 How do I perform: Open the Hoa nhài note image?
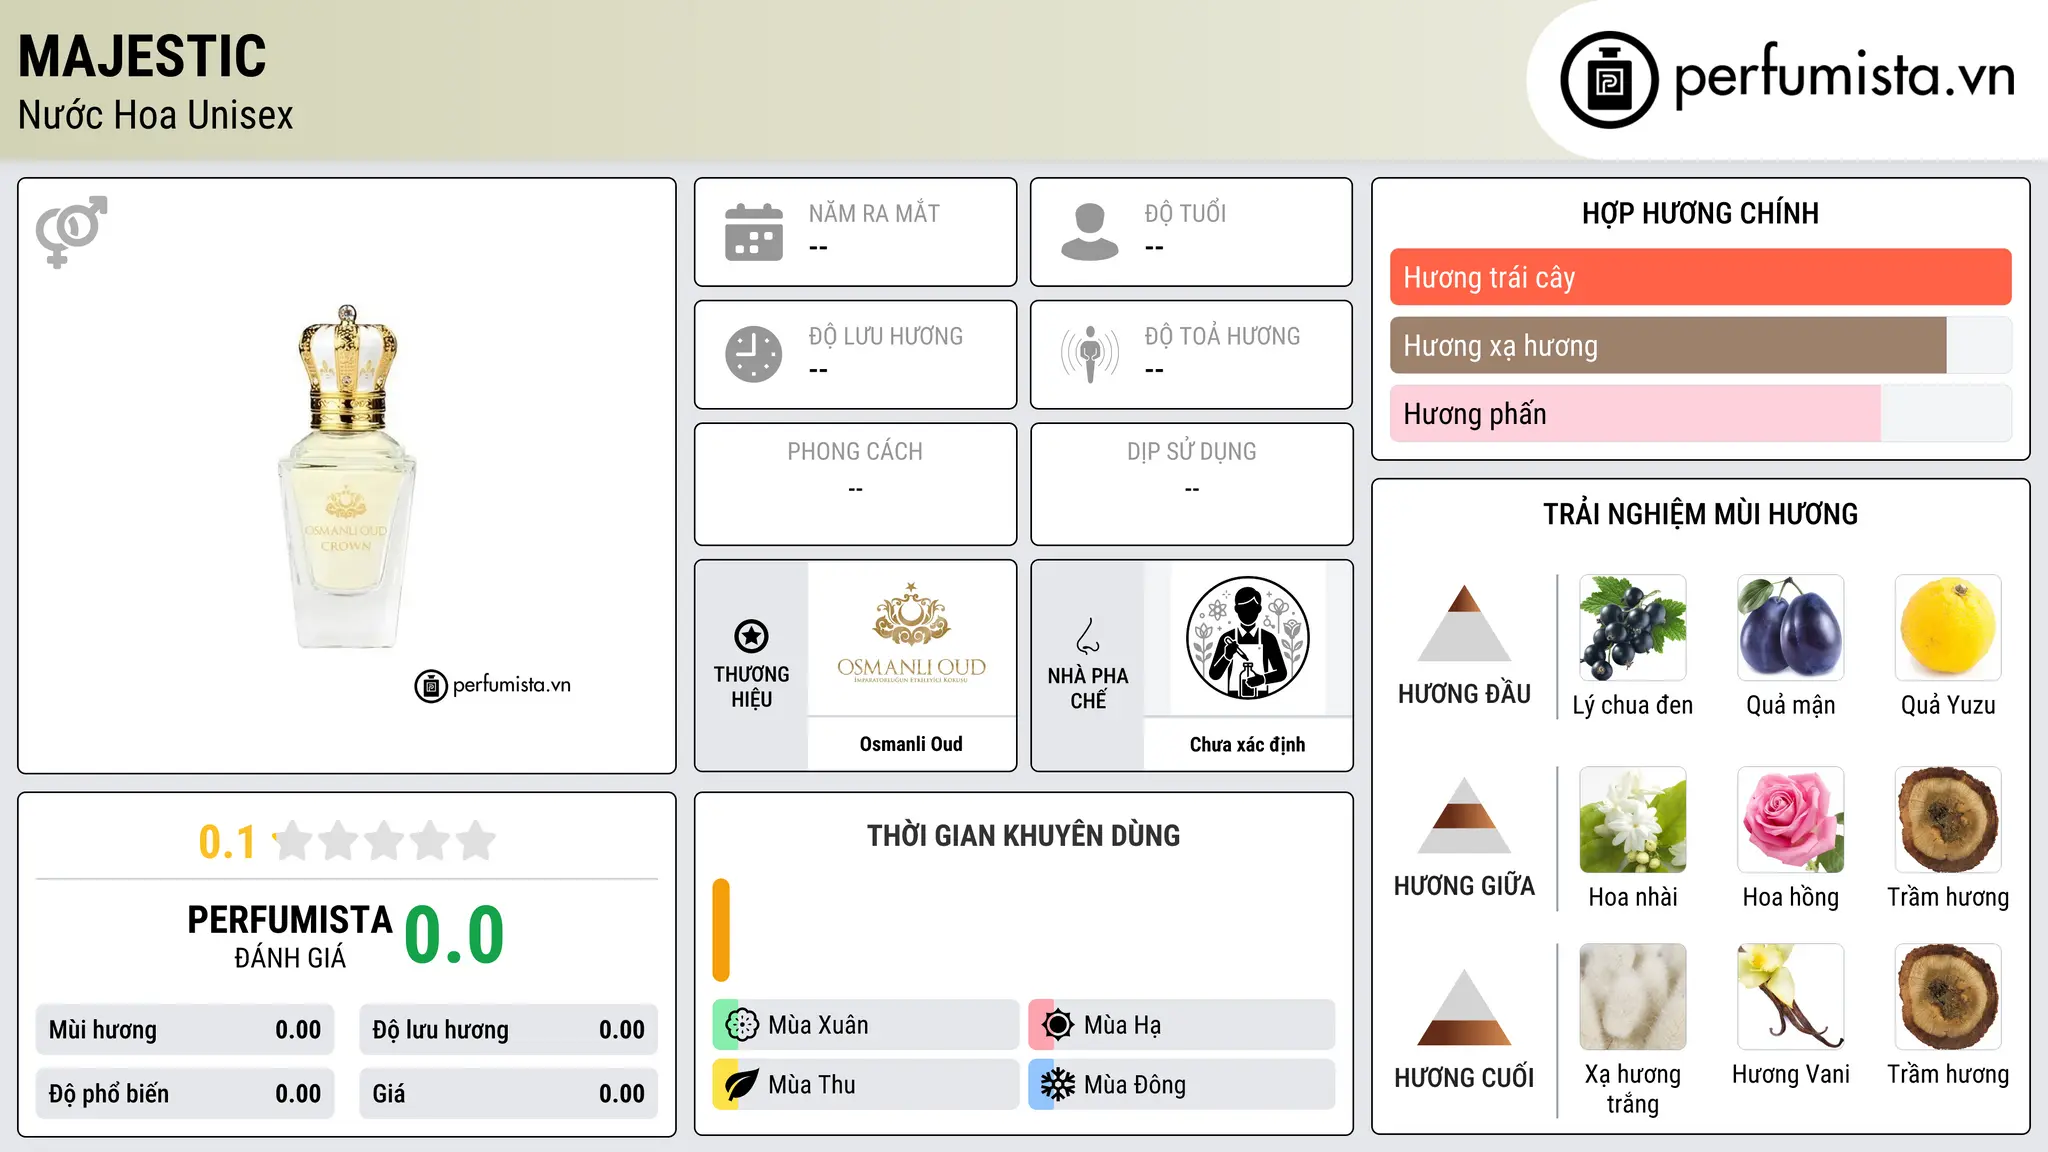[1633, 820]
